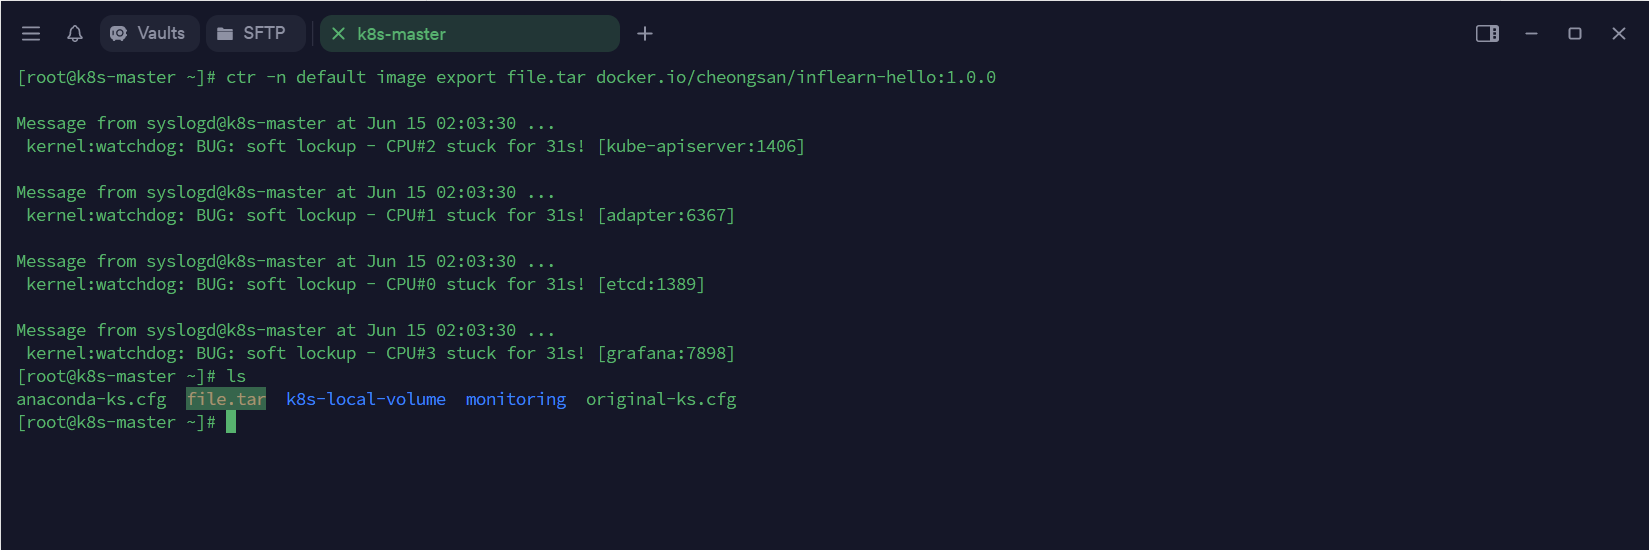This screenshot has width=1649, height=550.
Task: Click the anaconda-ks.cfg file name
Action: [91, 399]
